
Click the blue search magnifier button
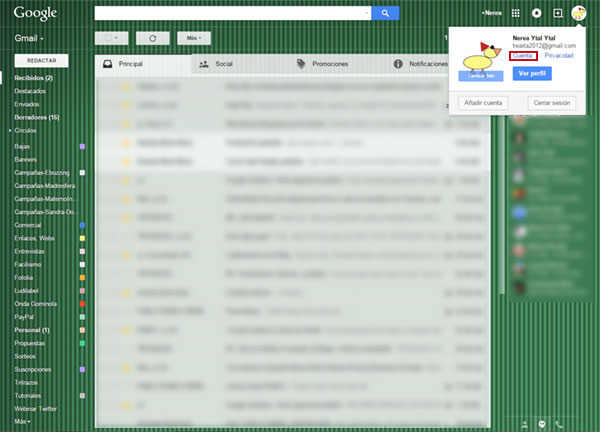click(x=385, y=13)
